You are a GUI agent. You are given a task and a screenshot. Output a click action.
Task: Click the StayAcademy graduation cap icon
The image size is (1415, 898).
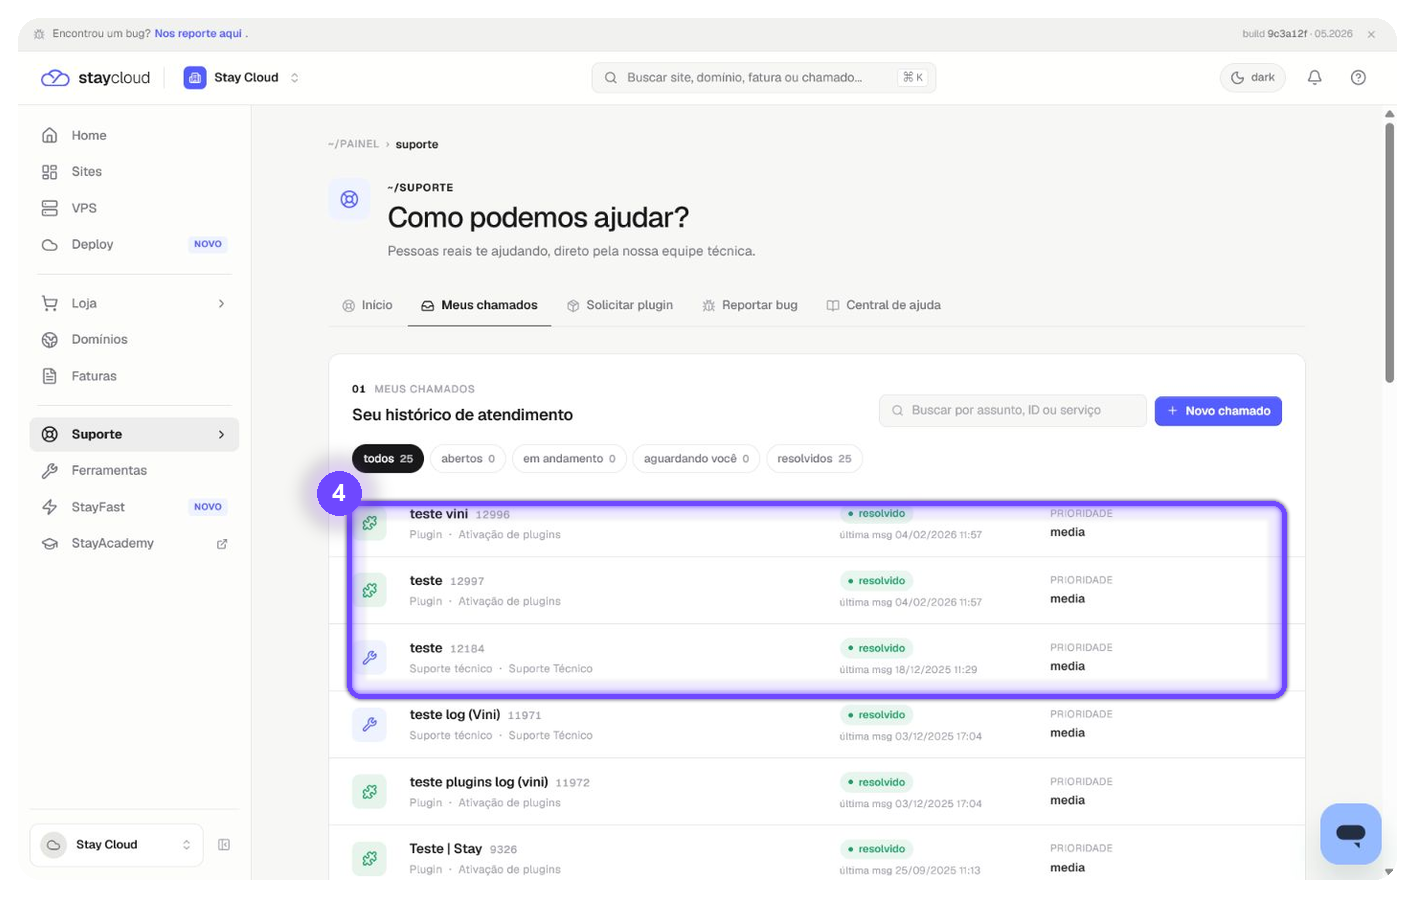pos(49,543)
